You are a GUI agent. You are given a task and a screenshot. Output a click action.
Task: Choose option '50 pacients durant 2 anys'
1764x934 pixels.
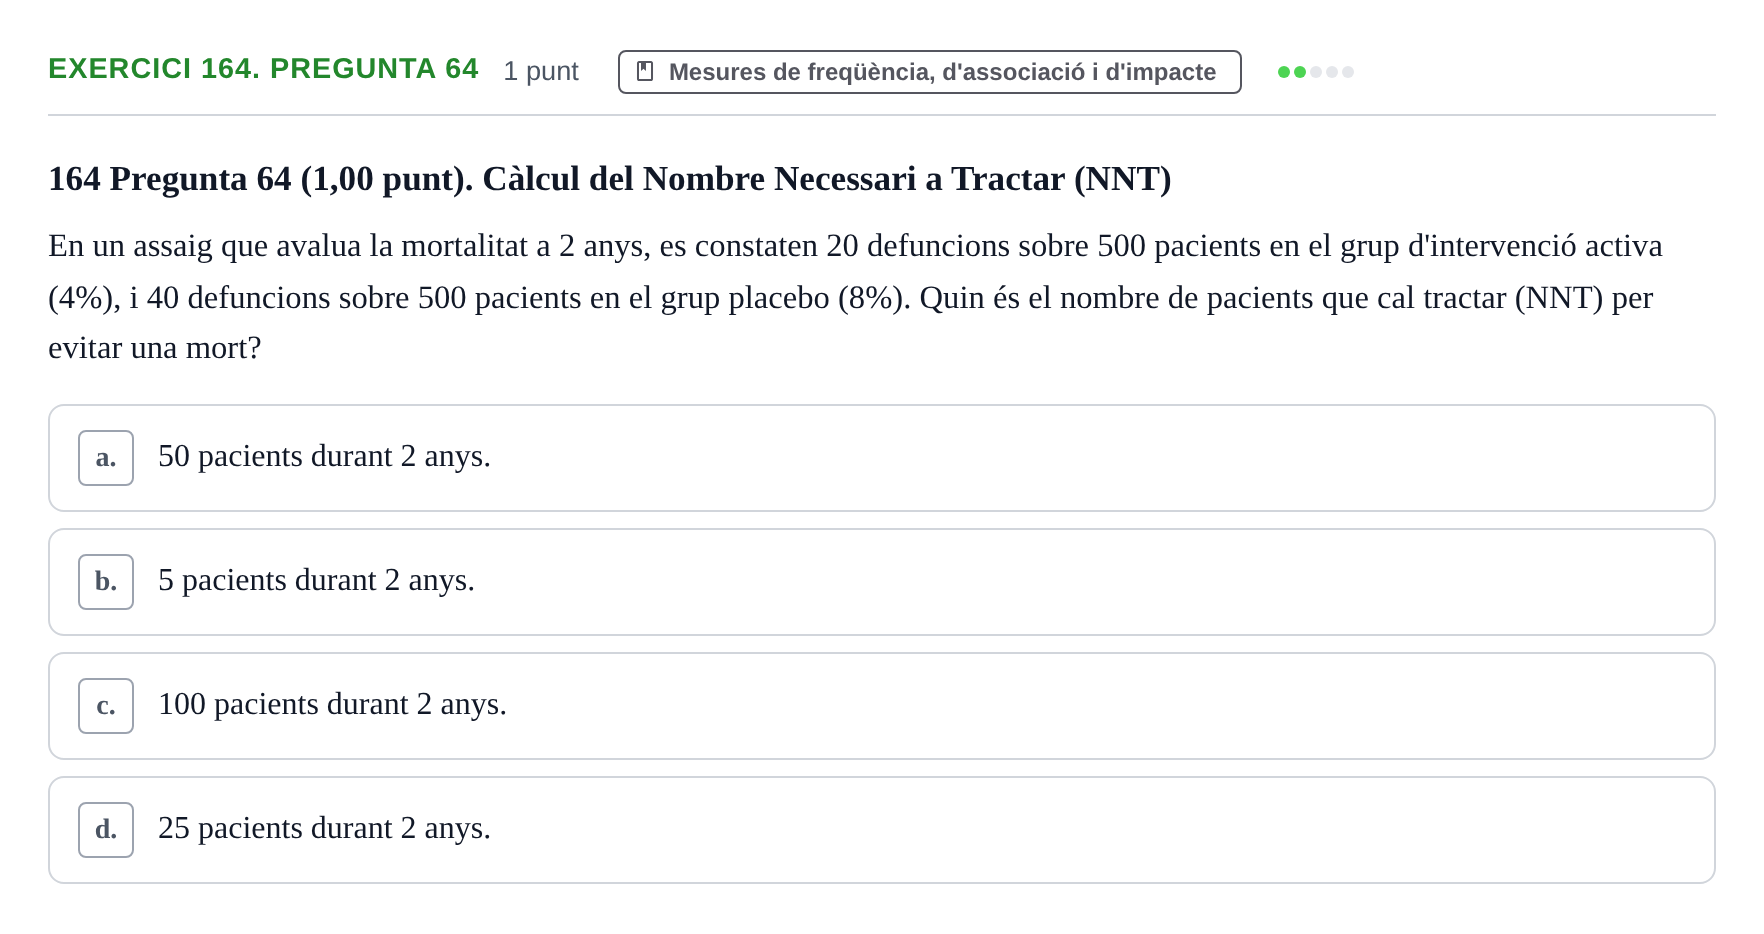point(882,458)
